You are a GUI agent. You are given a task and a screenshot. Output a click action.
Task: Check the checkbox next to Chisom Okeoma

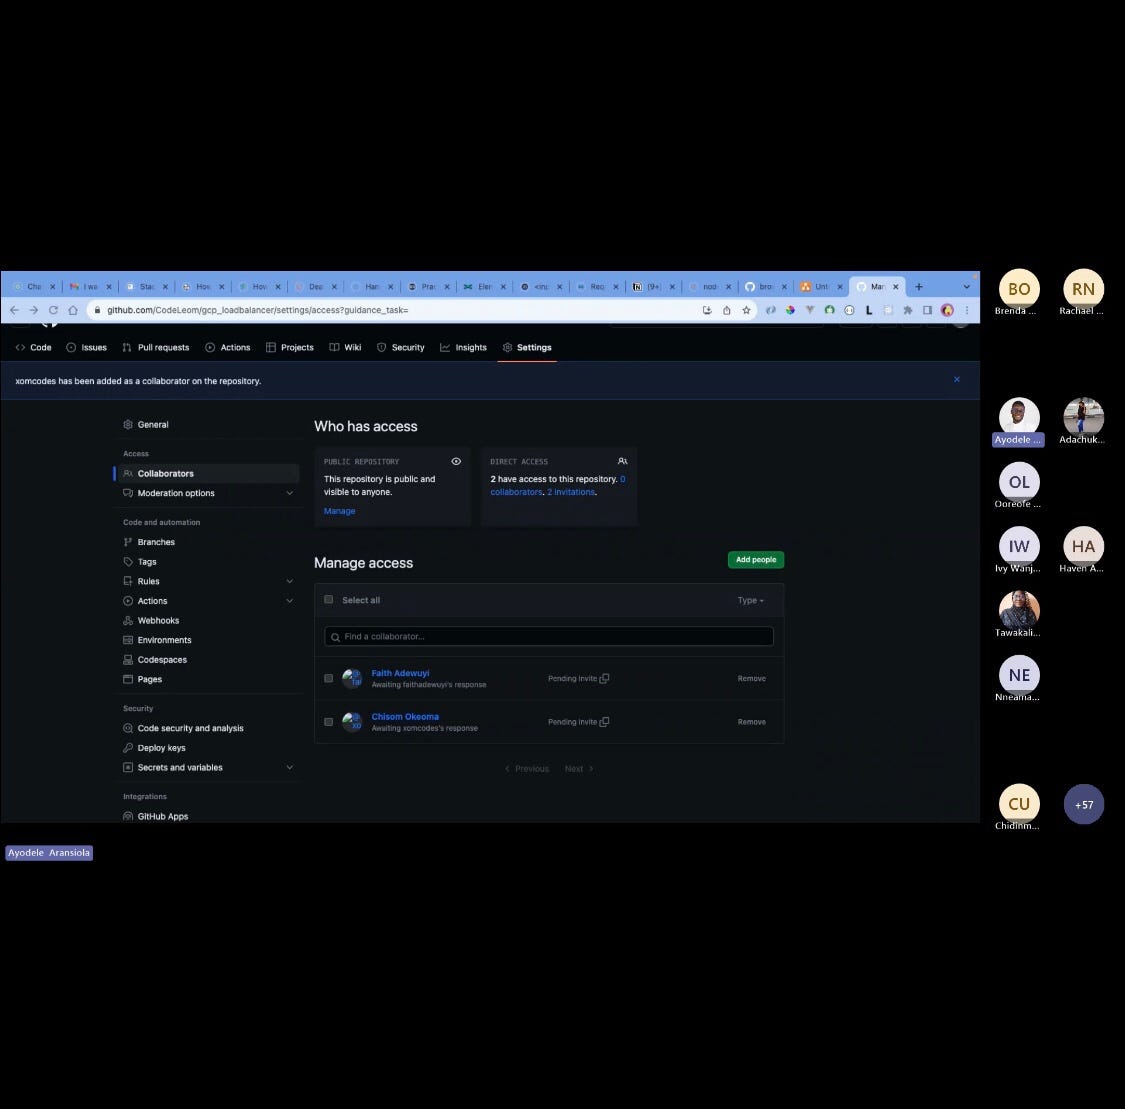[x=328, y=721]
